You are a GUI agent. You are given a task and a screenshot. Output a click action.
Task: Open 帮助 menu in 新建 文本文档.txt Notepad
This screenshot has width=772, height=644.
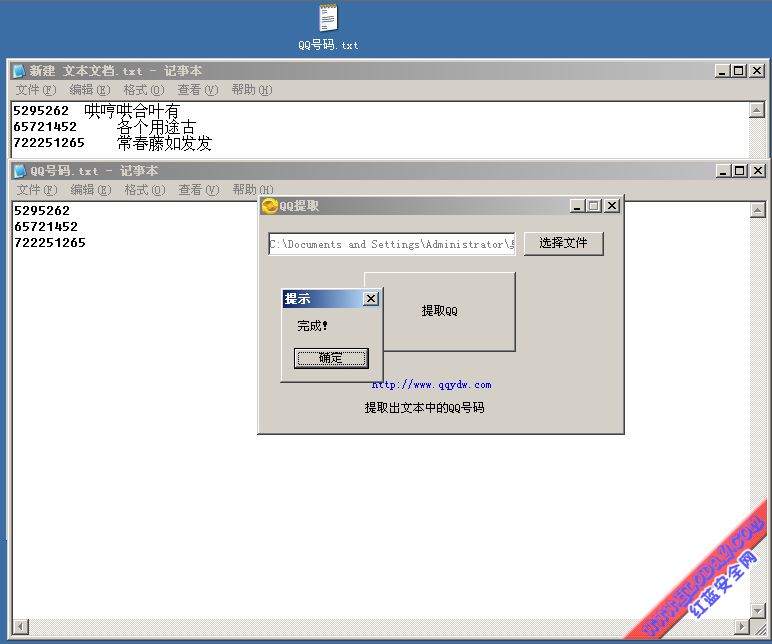coord(252,90)
